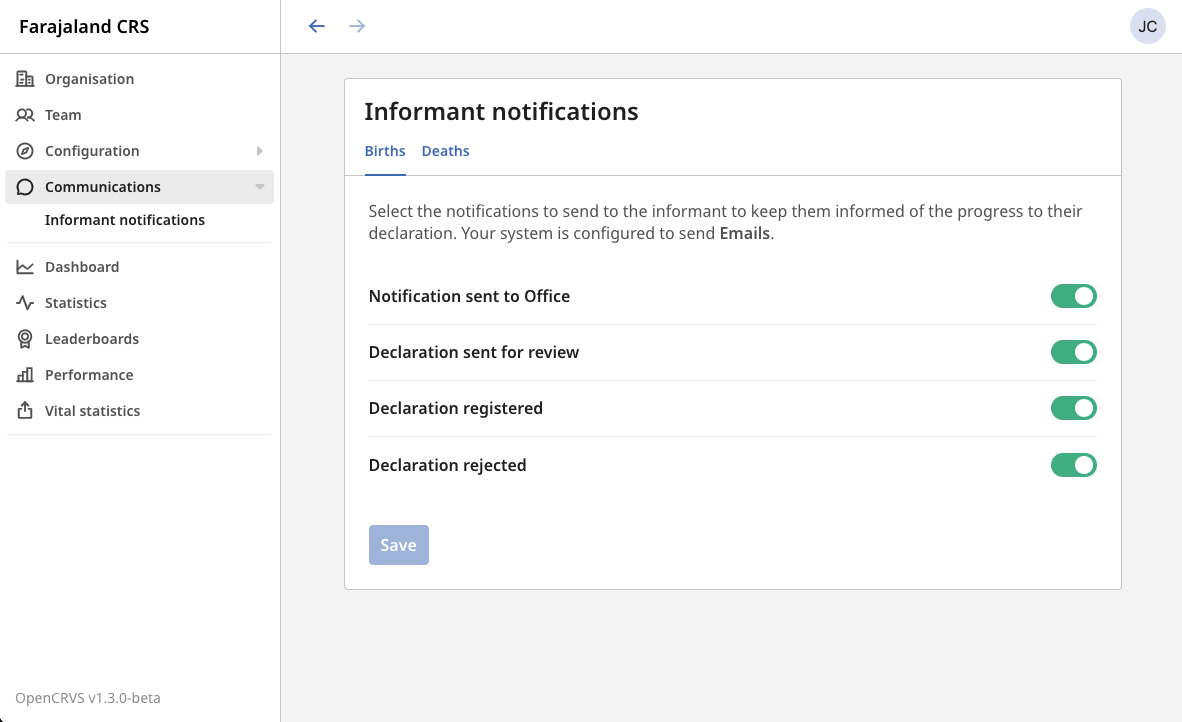The height and width of the screenshot is (722, 1182).
Task: Collapse the Communications section arrow
Action: tap(259, 187)
